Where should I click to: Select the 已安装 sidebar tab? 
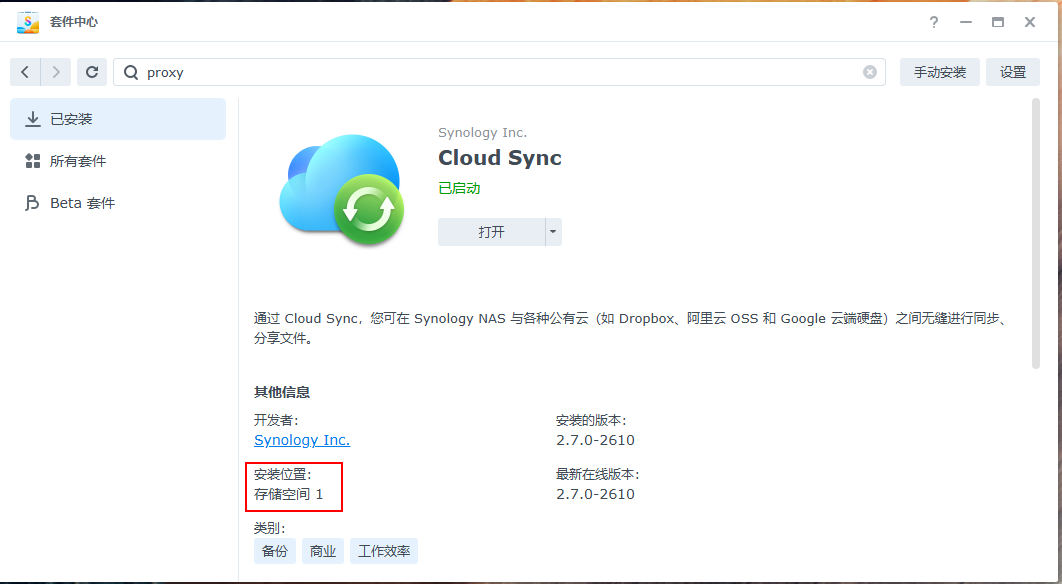click(118, 119)
